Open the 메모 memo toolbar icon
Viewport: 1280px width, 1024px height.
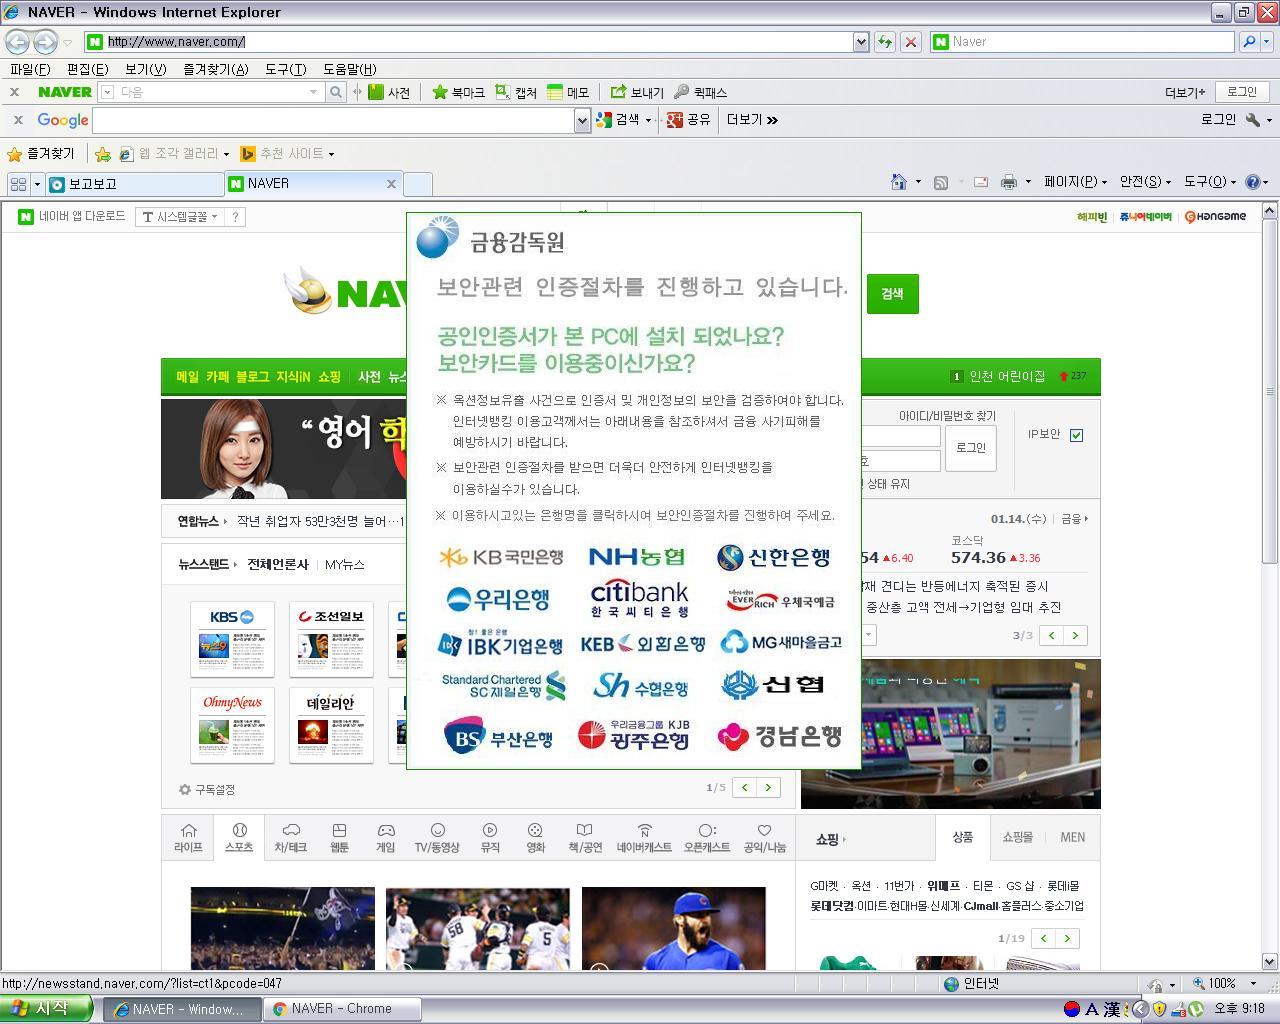567,92
